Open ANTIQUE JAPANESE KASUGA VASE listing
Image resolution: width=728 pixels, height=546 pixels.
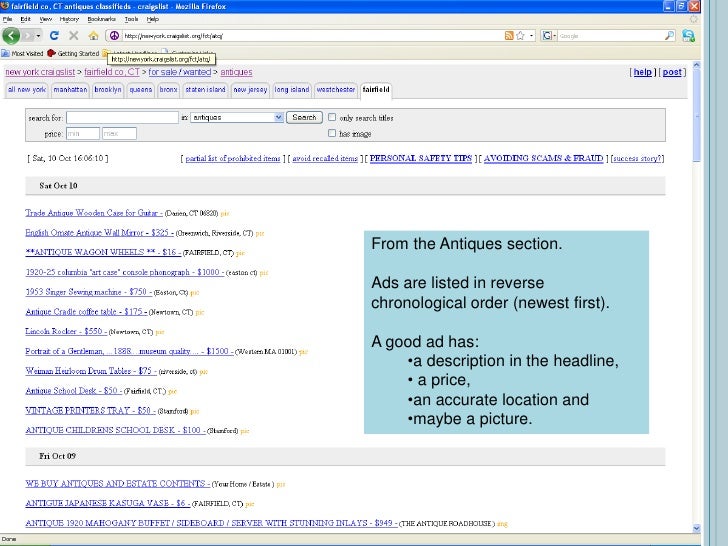(x=108, y=503)
